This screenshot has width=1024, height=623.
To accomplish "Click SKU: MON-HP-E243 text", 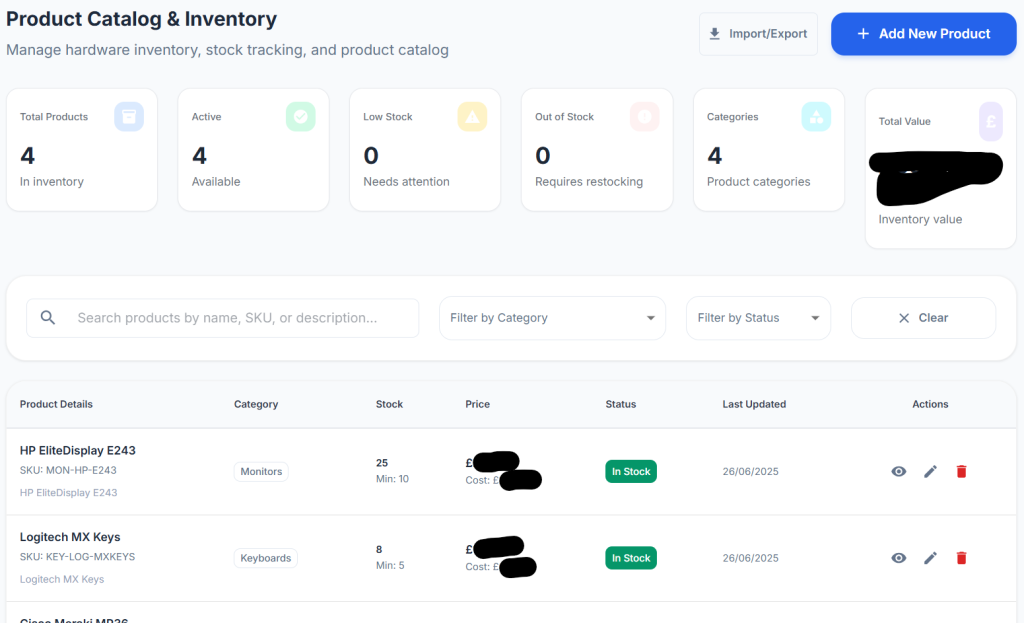I will pos(68,470).
